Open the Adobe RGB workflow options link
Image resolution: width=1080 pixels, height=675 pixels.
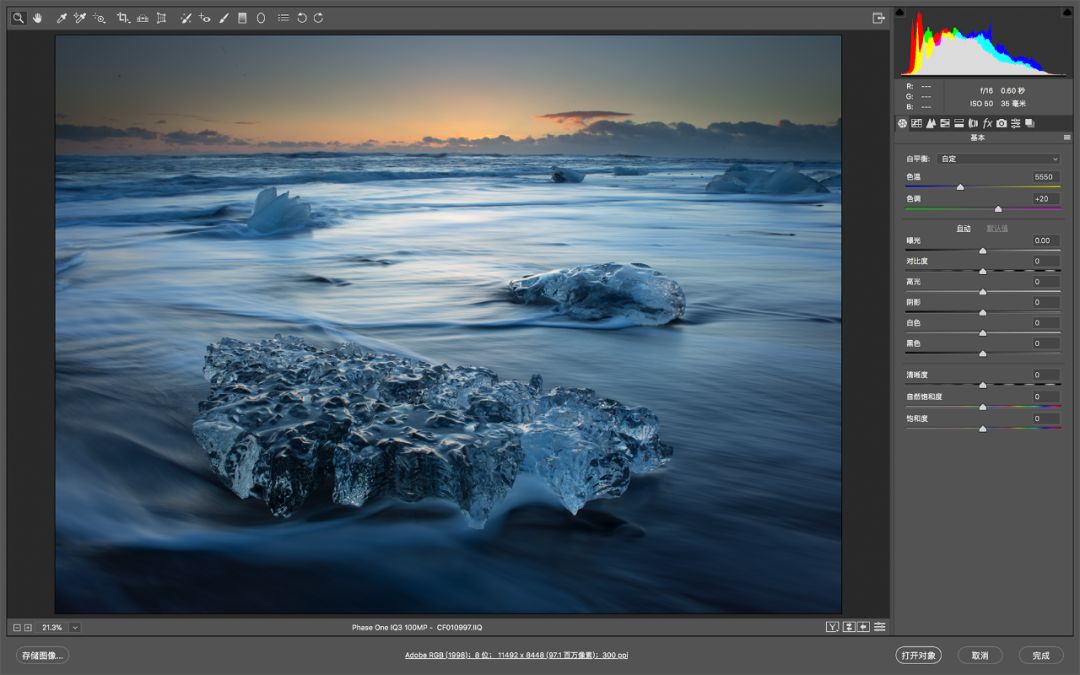pos(516,655)
